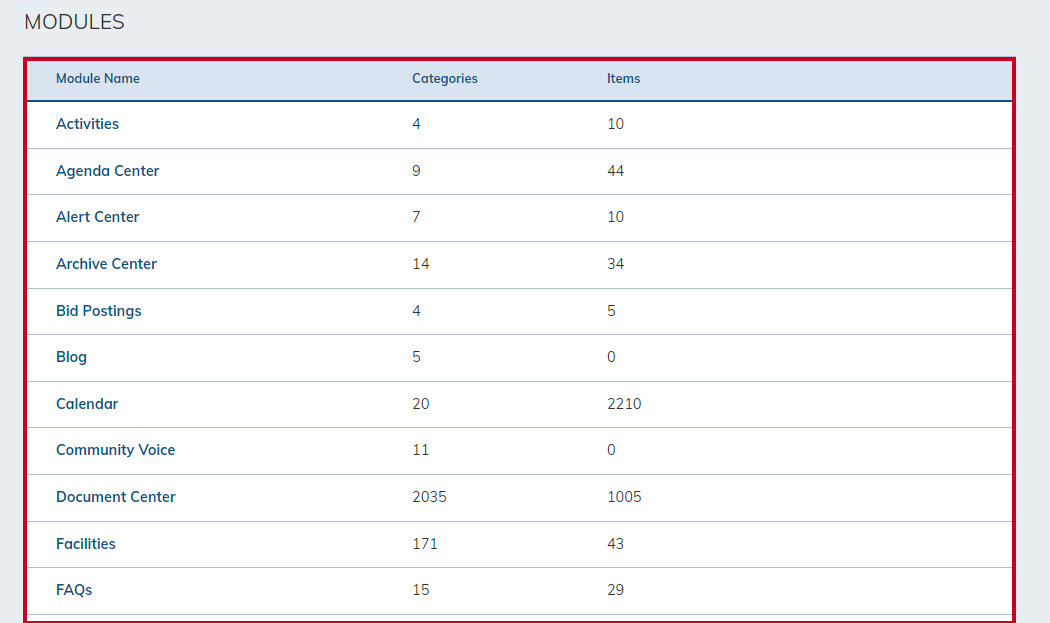Viewport: 1050px width, 623px height.
Task: Select Bid Postings items value 5
Action: click(611, 311)
